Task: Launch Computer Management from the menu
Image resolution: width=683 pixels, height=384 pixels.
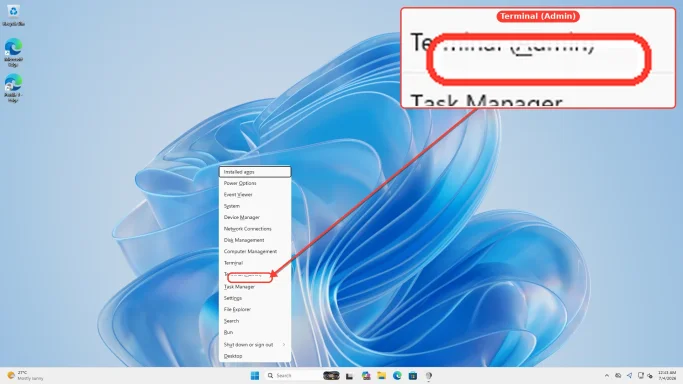Action: [255, 251]
